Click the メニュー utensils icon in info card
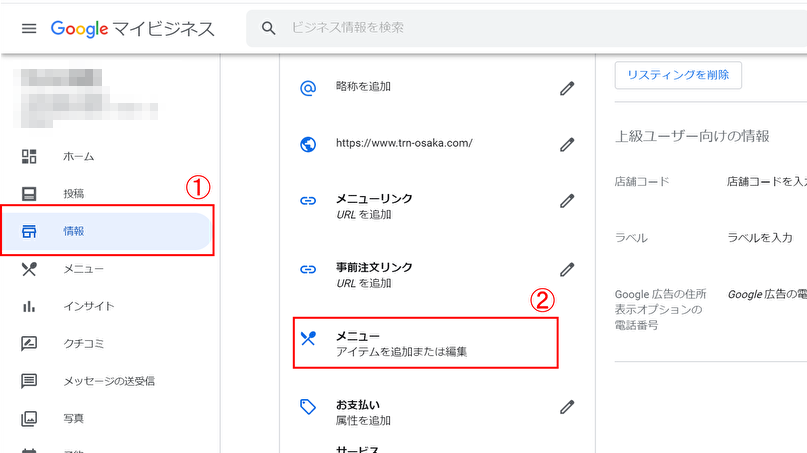Screen dimensions: 807x453 (308, 338)
